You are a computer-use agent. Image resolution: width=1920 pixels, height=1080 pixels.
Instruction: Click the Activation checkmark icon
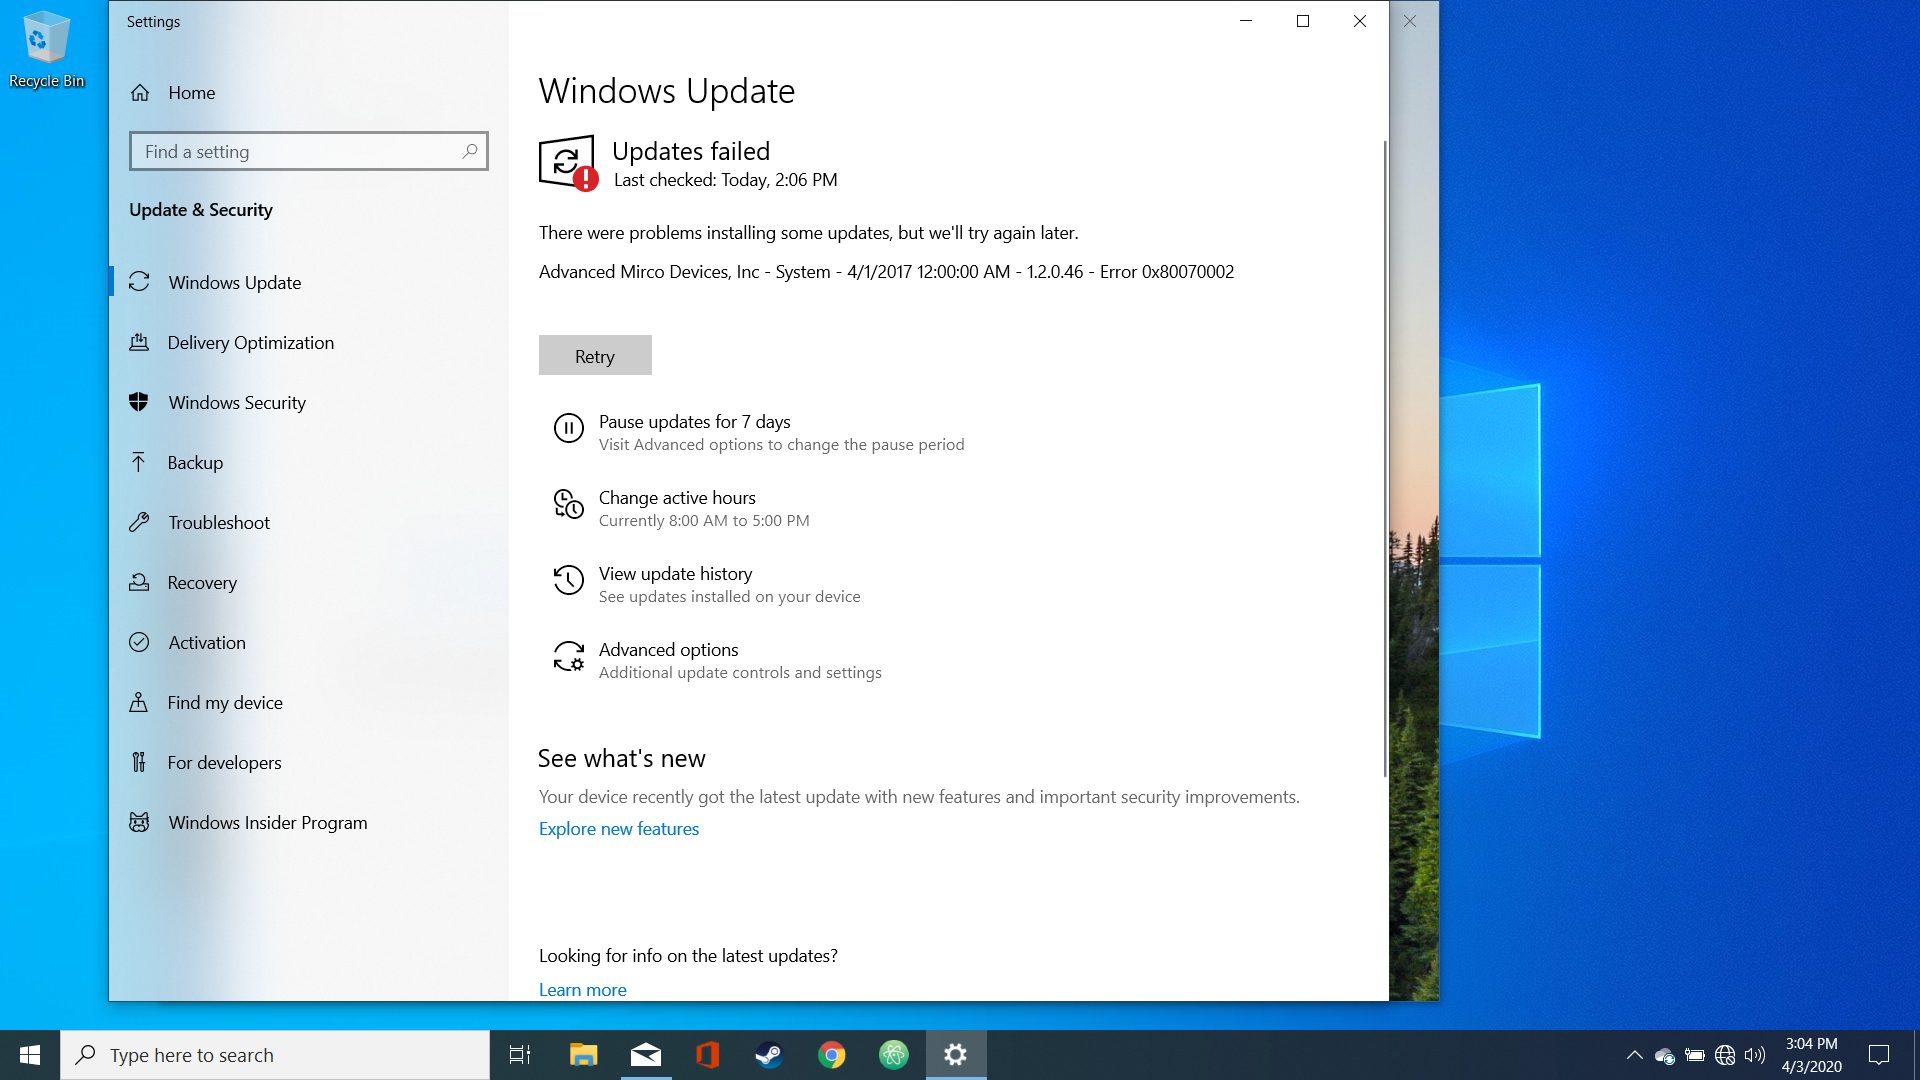pos(139,642)
